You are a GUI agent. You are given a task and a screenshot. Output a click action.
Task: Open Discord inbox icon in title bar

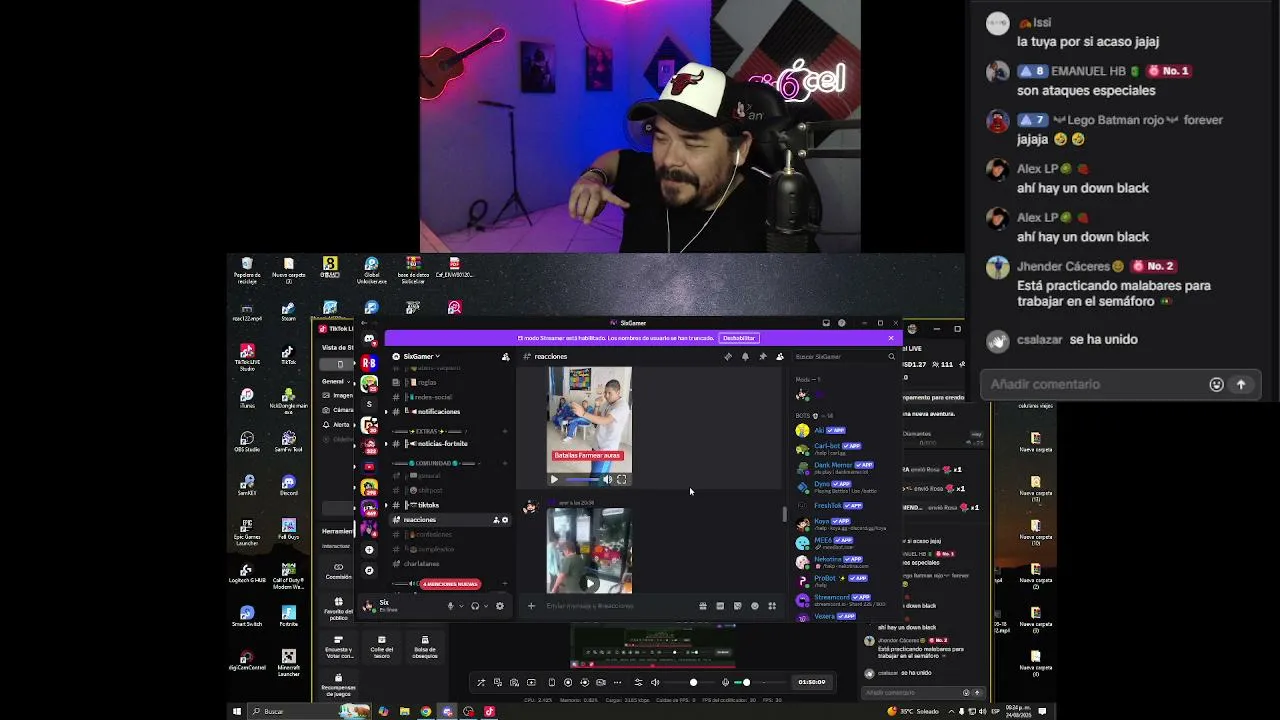point(826,323)
